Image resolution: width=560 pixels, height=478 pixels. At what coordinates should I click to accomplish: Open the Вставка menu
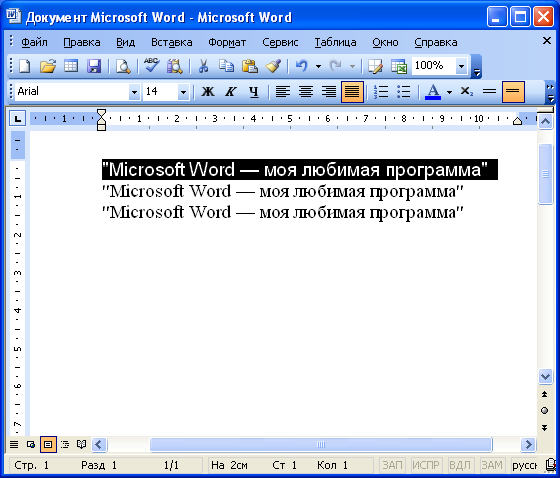coord(172,42)
